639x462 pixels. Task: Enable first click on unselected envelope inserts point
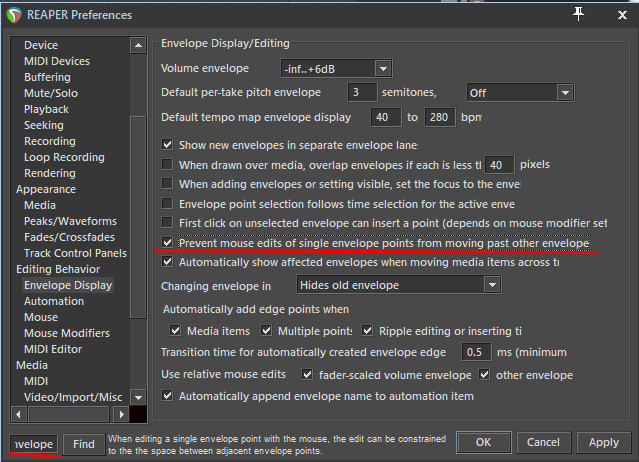[x=167, y=222]
